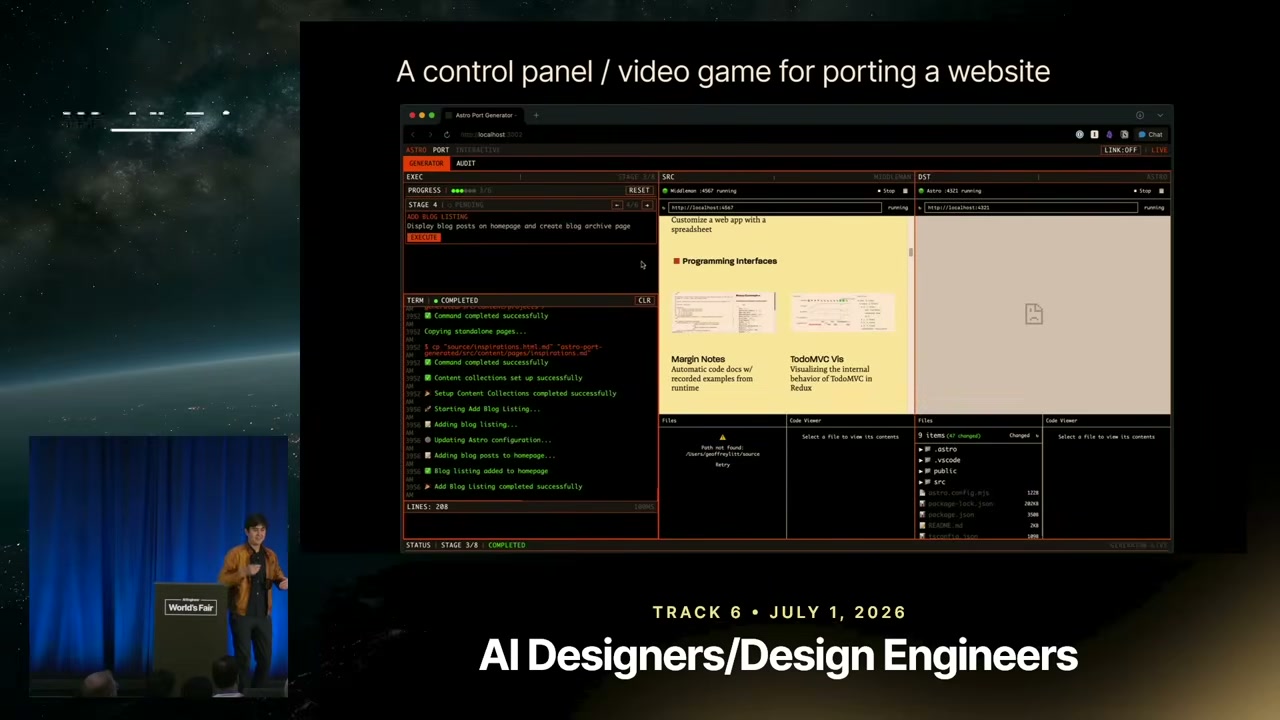The width and height of the screenshot is (1280, 720).
Task: Click square stop icon in DST panel
Action: (x=1161, y=191)
